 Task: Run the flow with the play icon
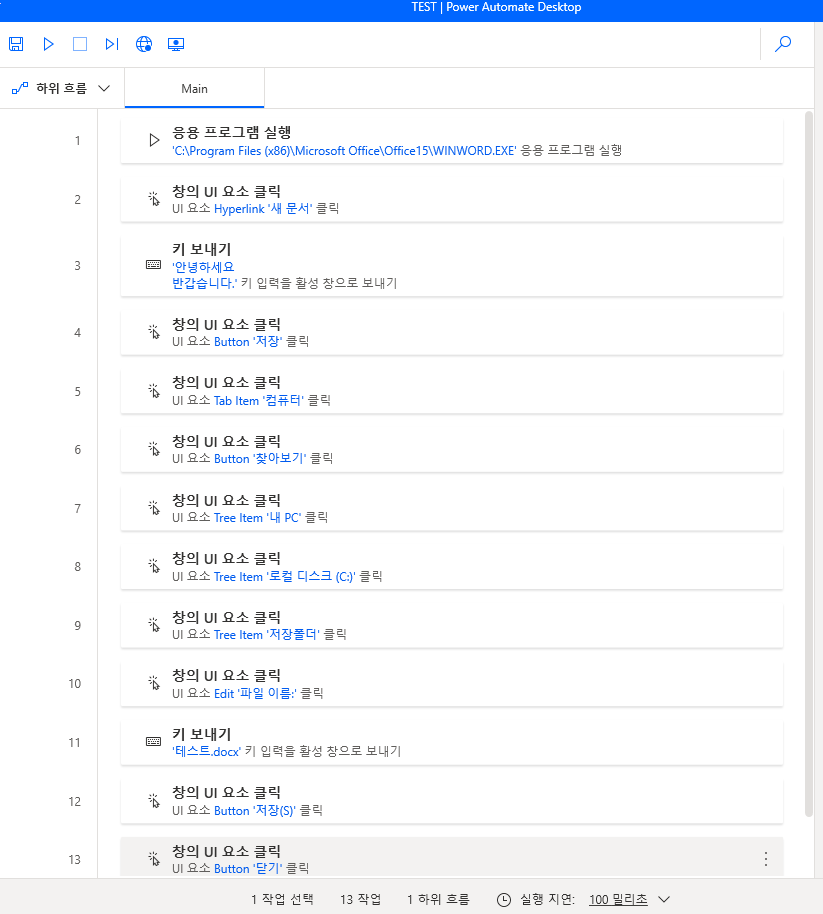48,44
